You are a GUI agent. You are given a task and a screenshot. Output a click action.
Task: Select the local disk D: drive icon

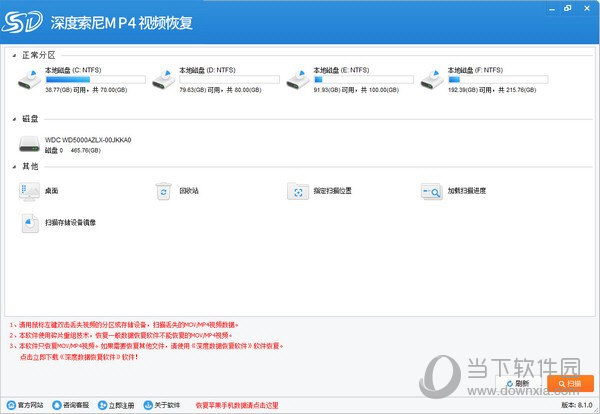click(x=164, y=78)
